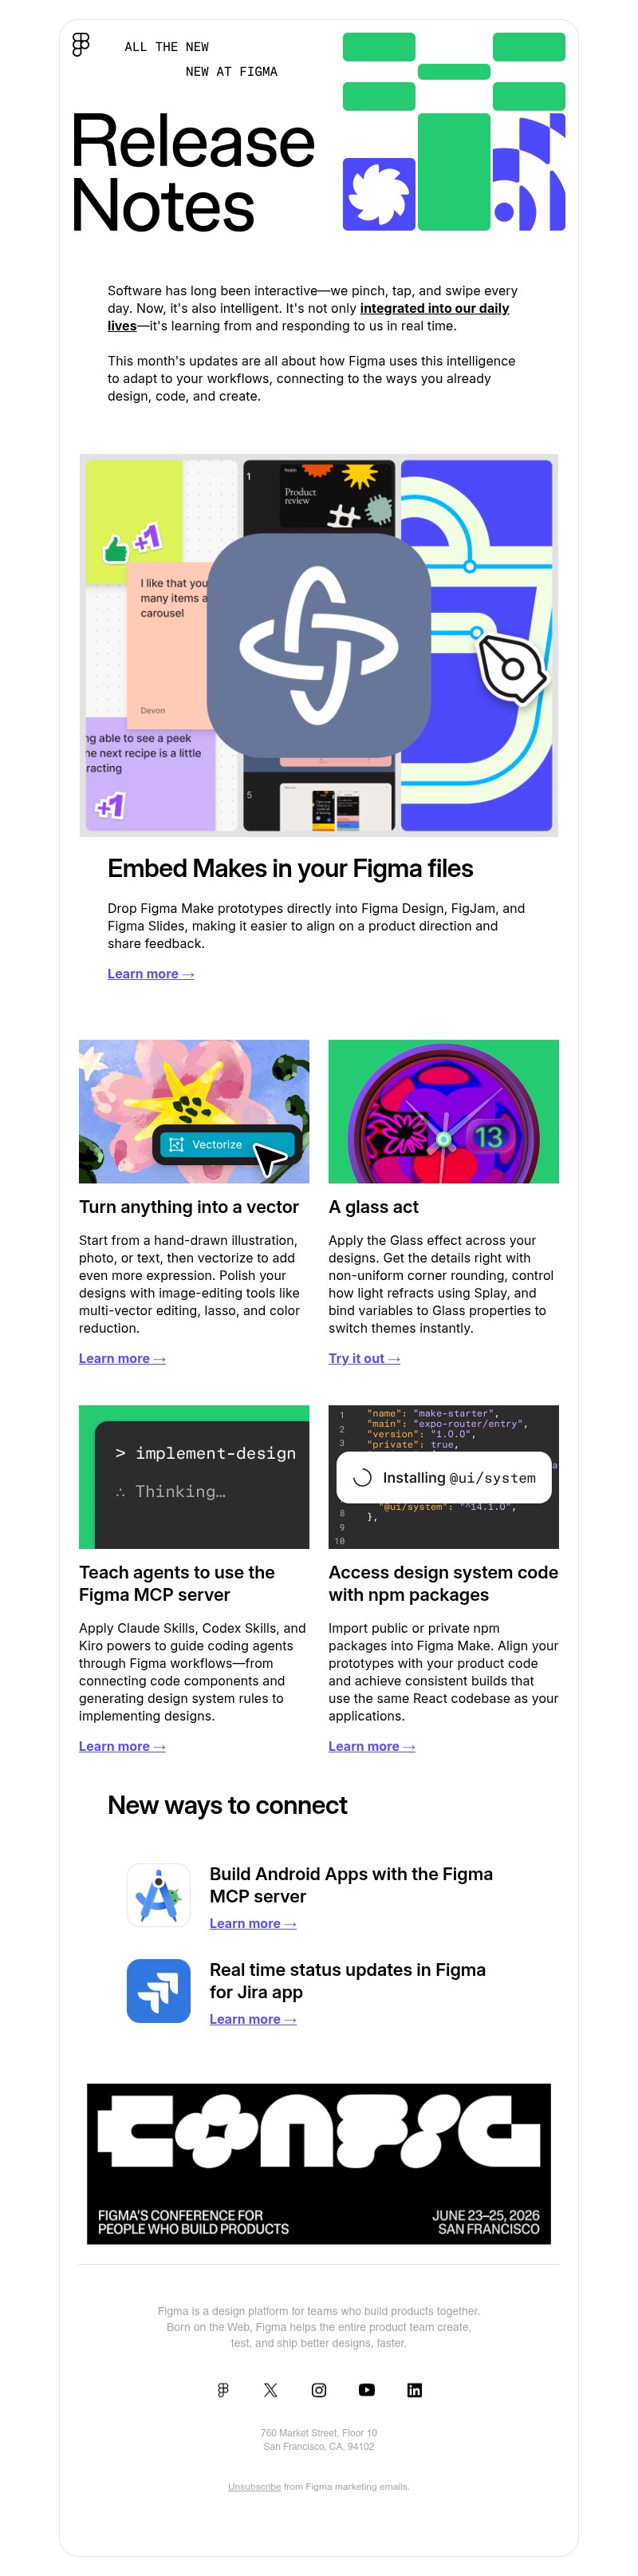The height and width of the screenshot is (2576, 638).
Task: Open Learn more under Figma MCP server agents
Action: tap(122, 1746)
